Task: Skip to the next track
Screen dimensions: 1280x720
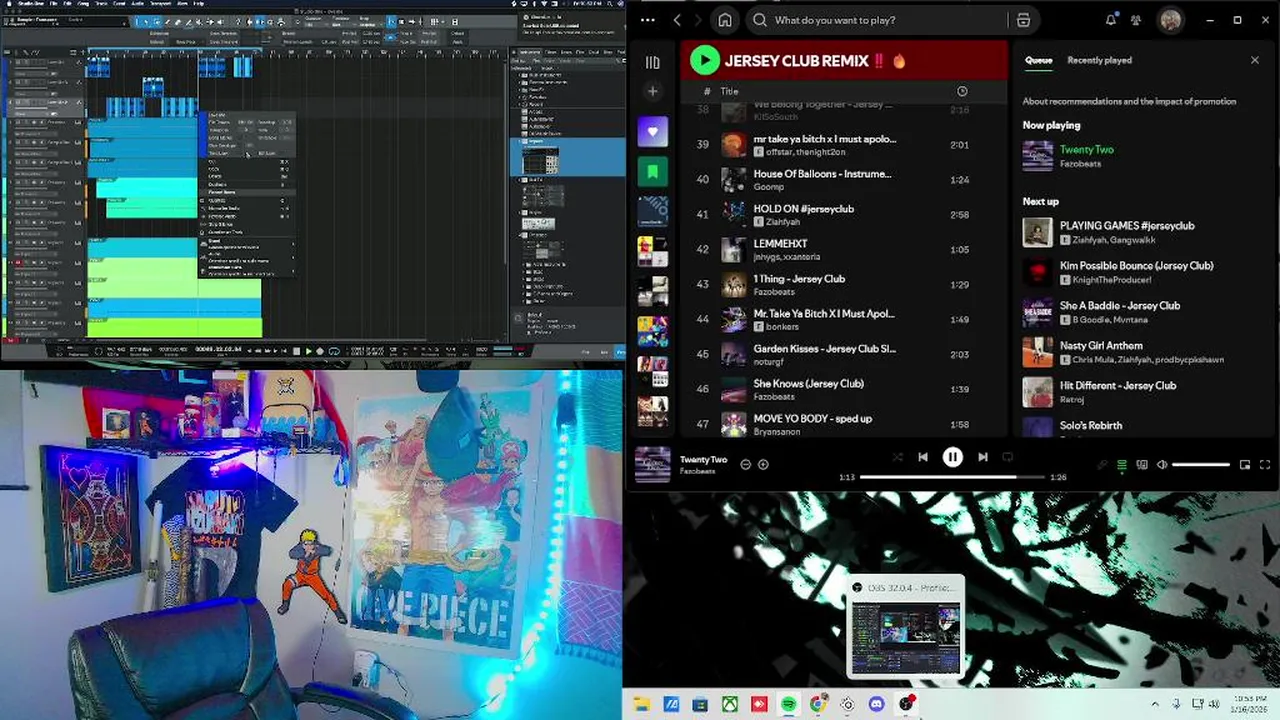Action: point(983,457)
